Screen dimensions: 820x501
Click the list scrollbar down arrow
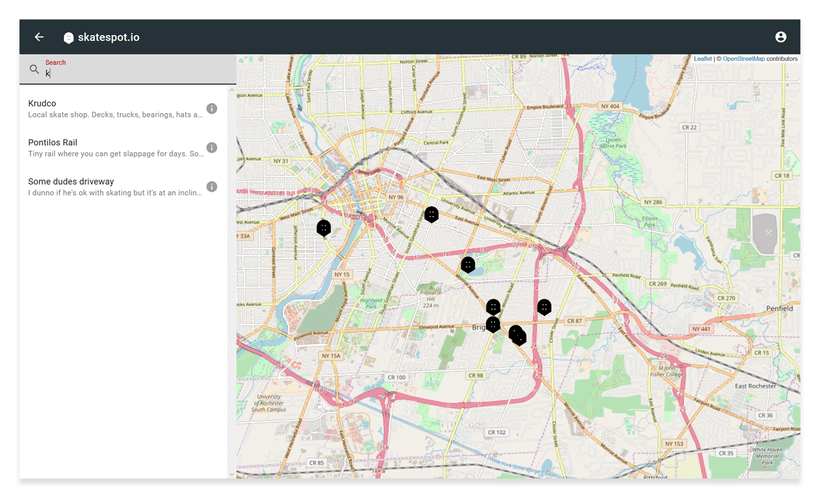tap(232, 474)
